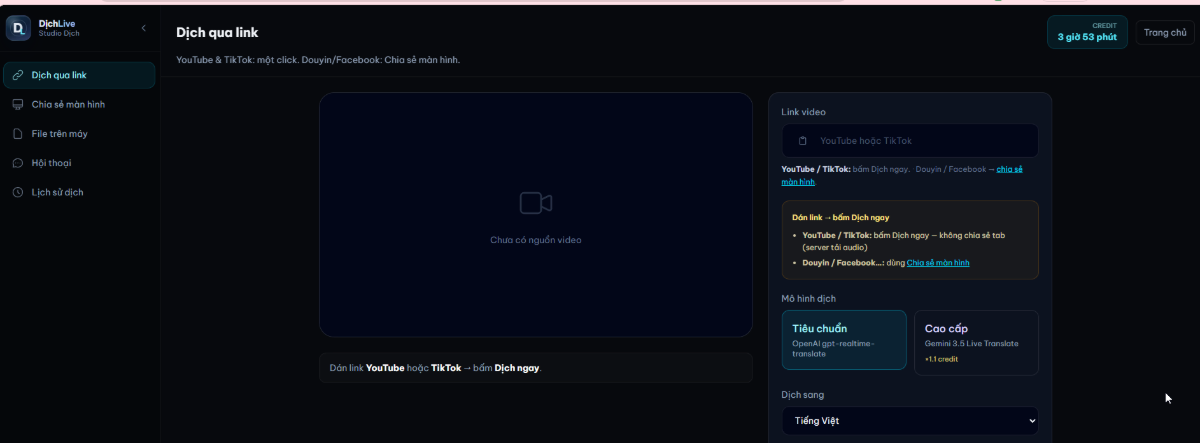Click the monitor icon beside Chia sẻ màn hình
Viewport: 1200px width, 443px height.
(18, 104)
